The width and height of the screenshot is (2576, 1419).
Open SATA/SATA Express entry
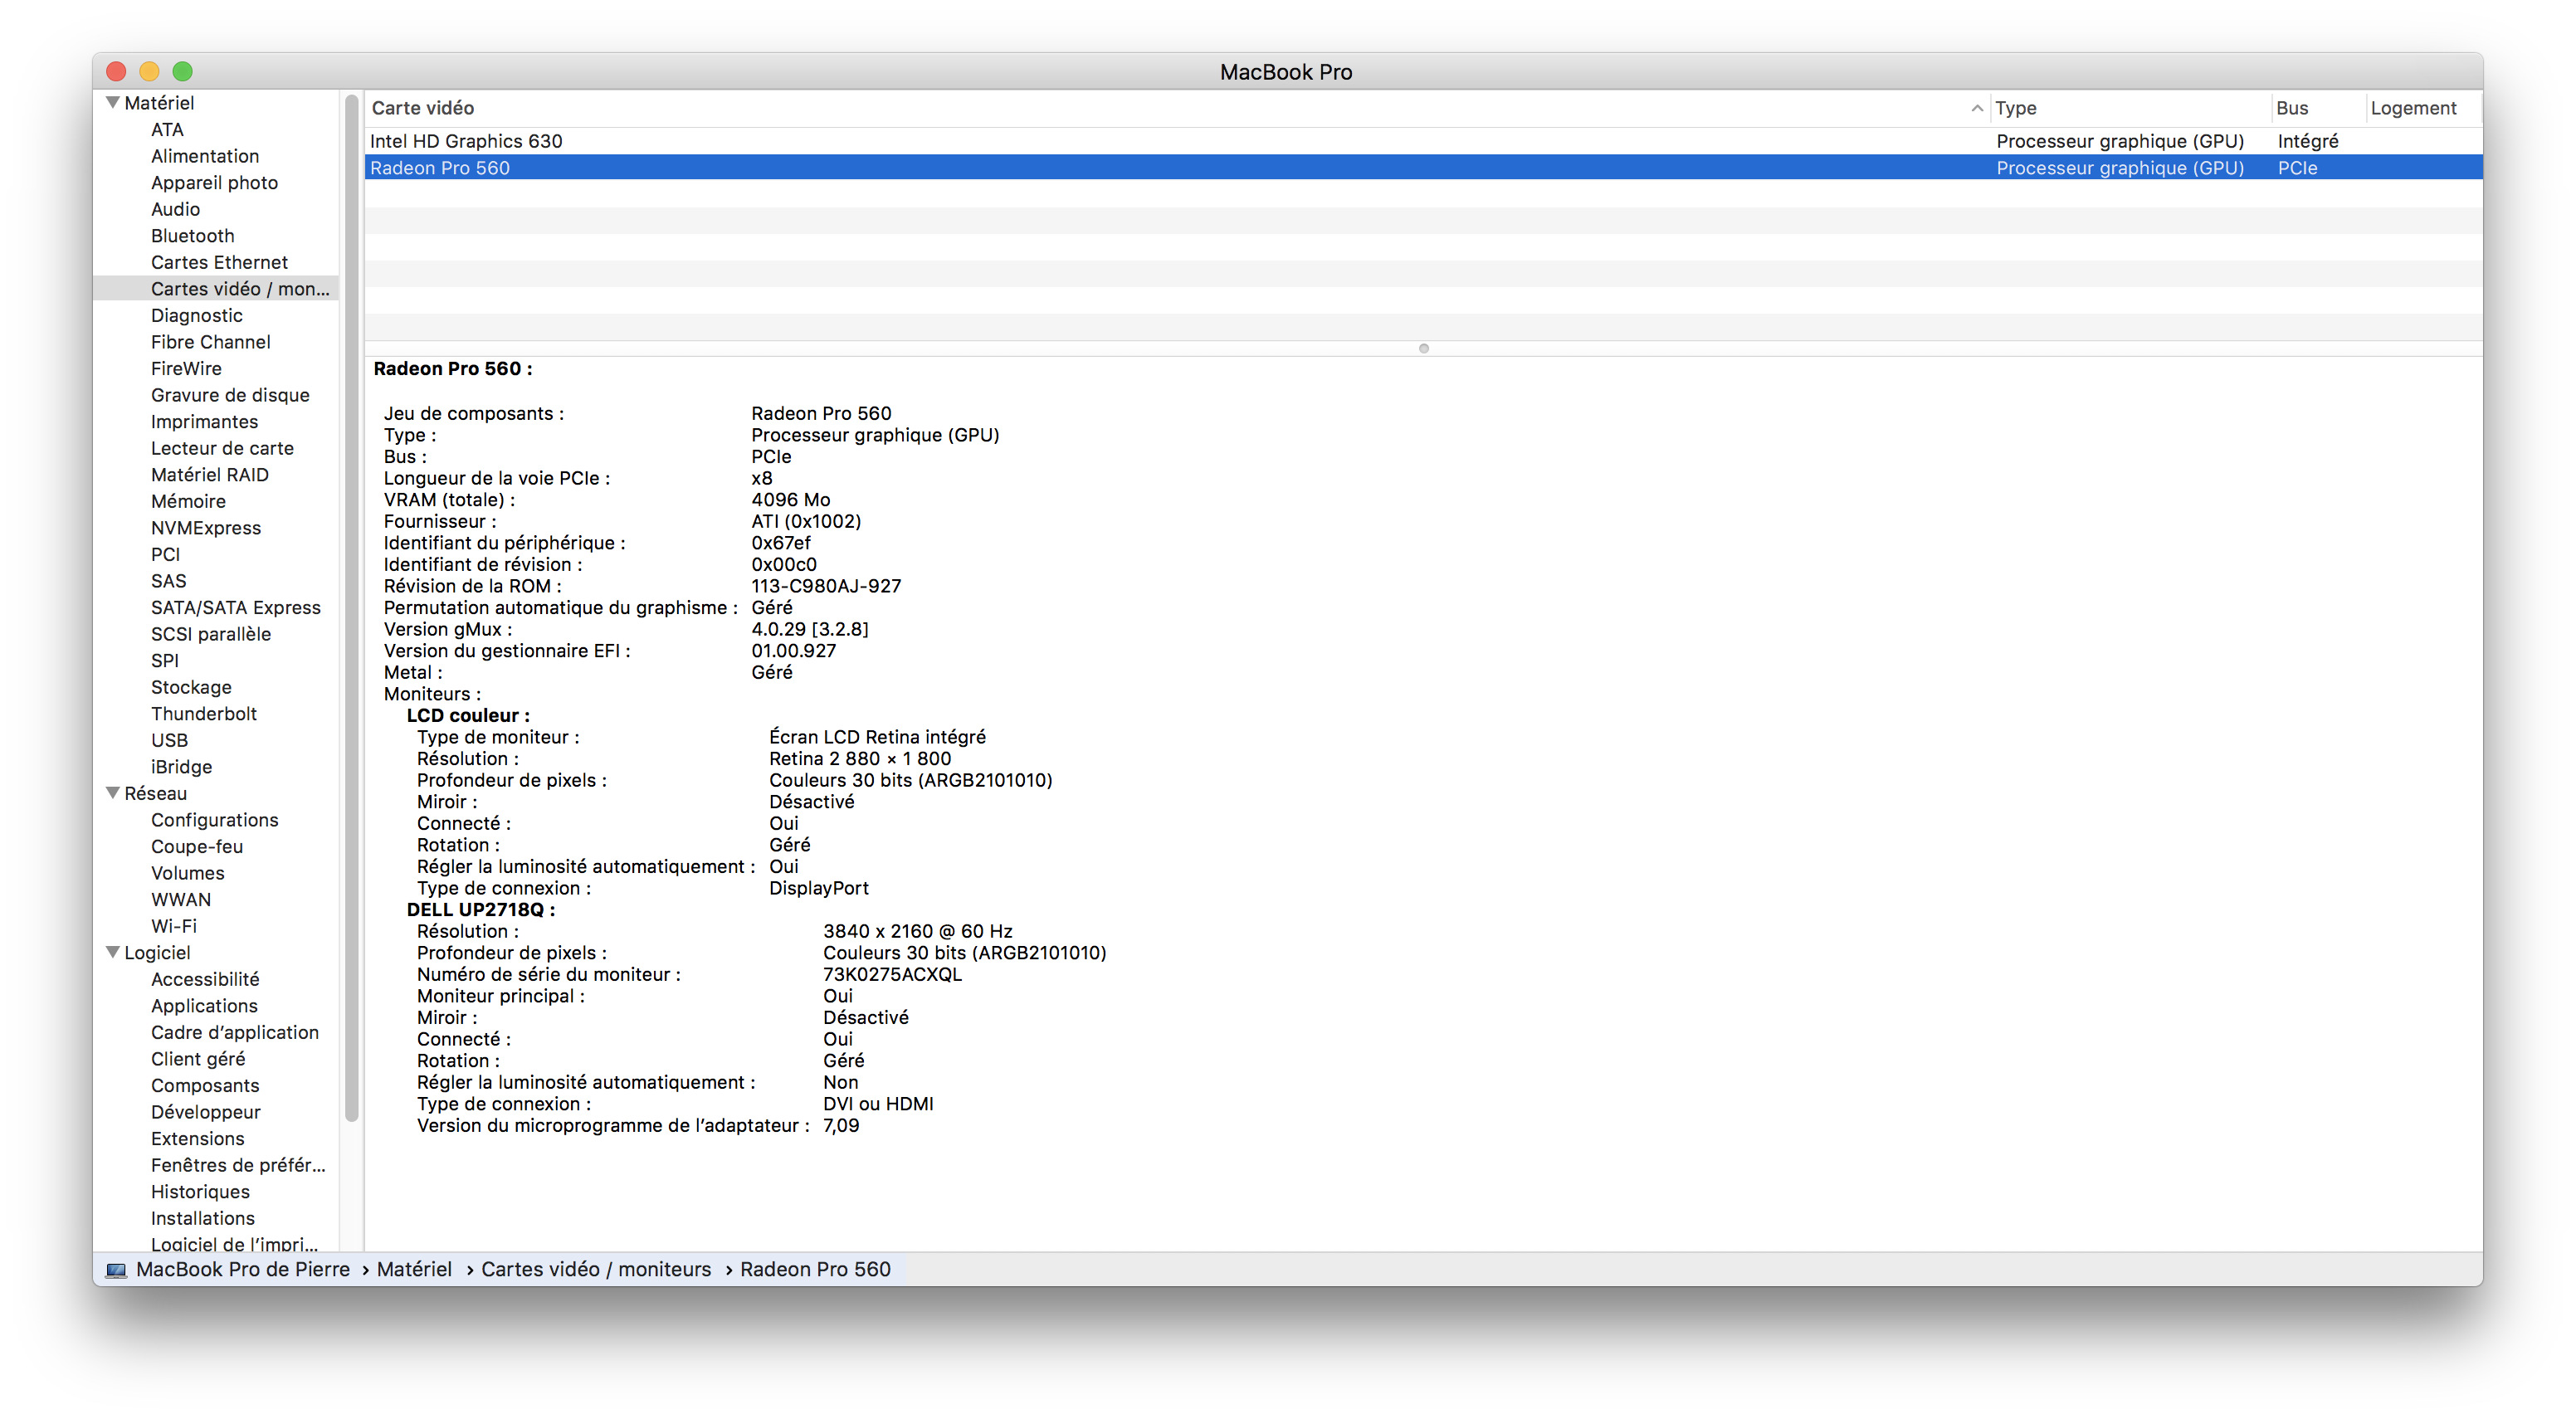pos(235,607)
